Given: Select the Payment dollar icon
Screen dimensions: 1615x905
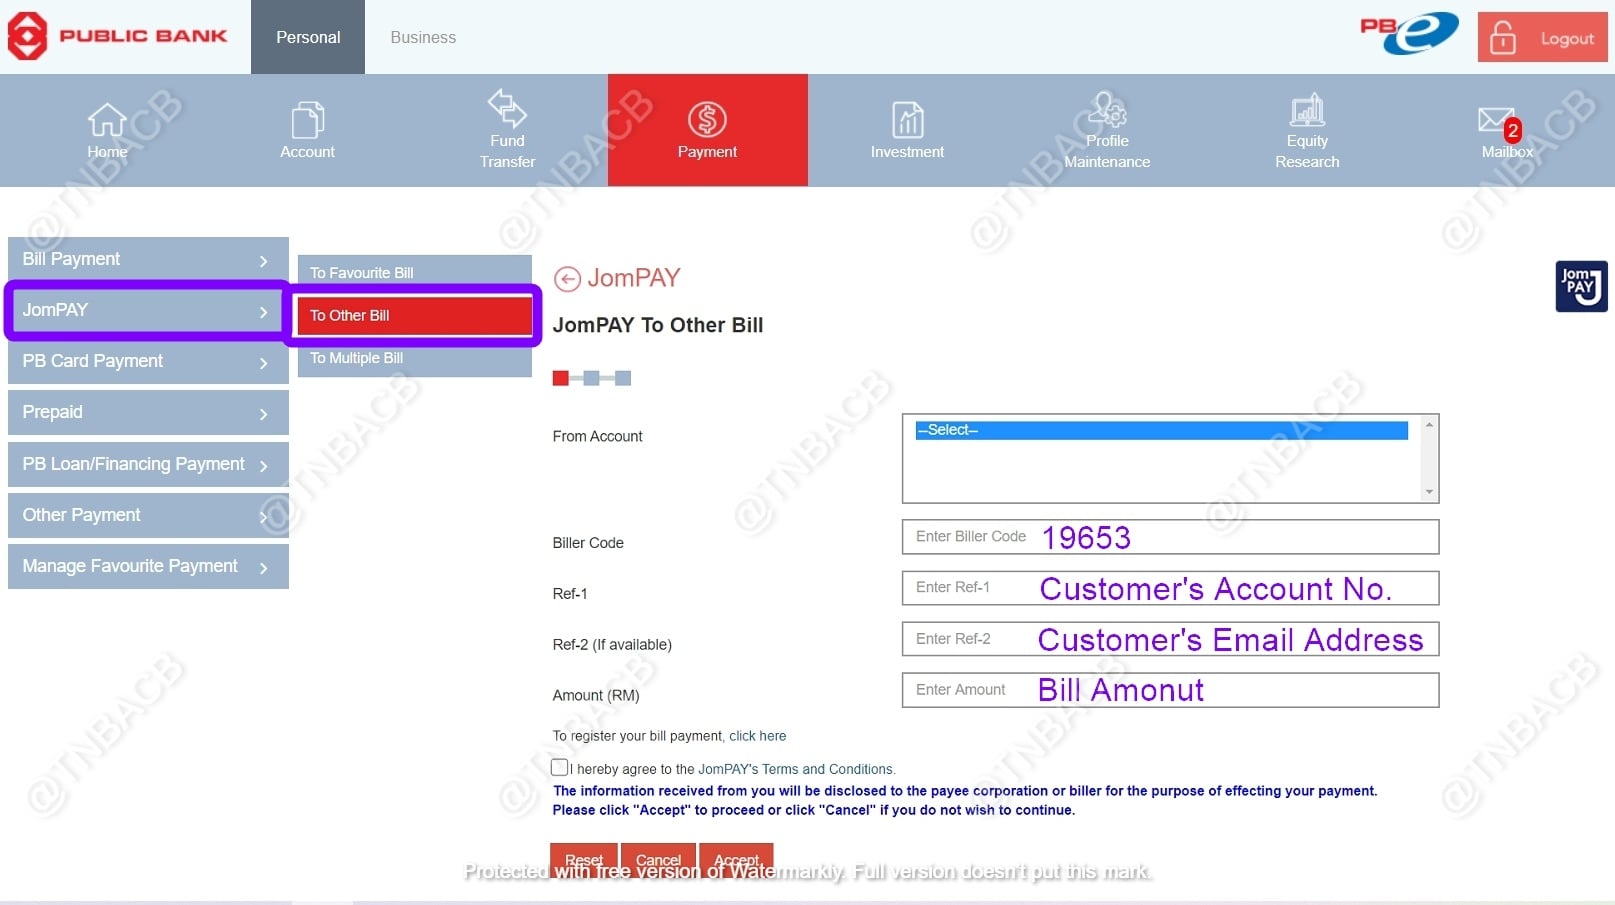Looking at the screenshot, I should point(707,119).
